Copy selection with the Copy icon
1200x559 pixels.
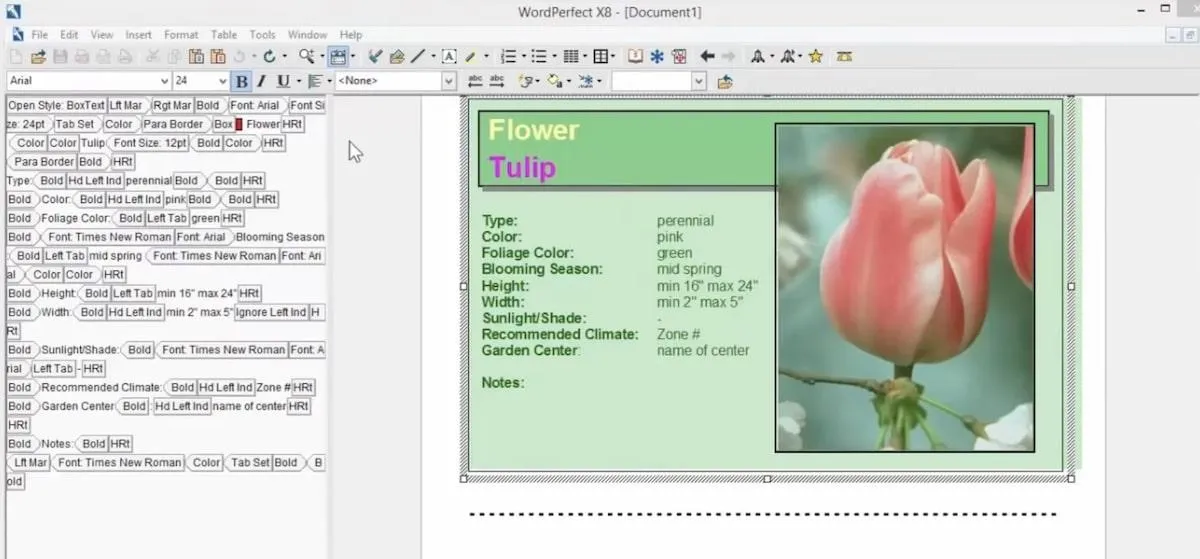[174, 57]
